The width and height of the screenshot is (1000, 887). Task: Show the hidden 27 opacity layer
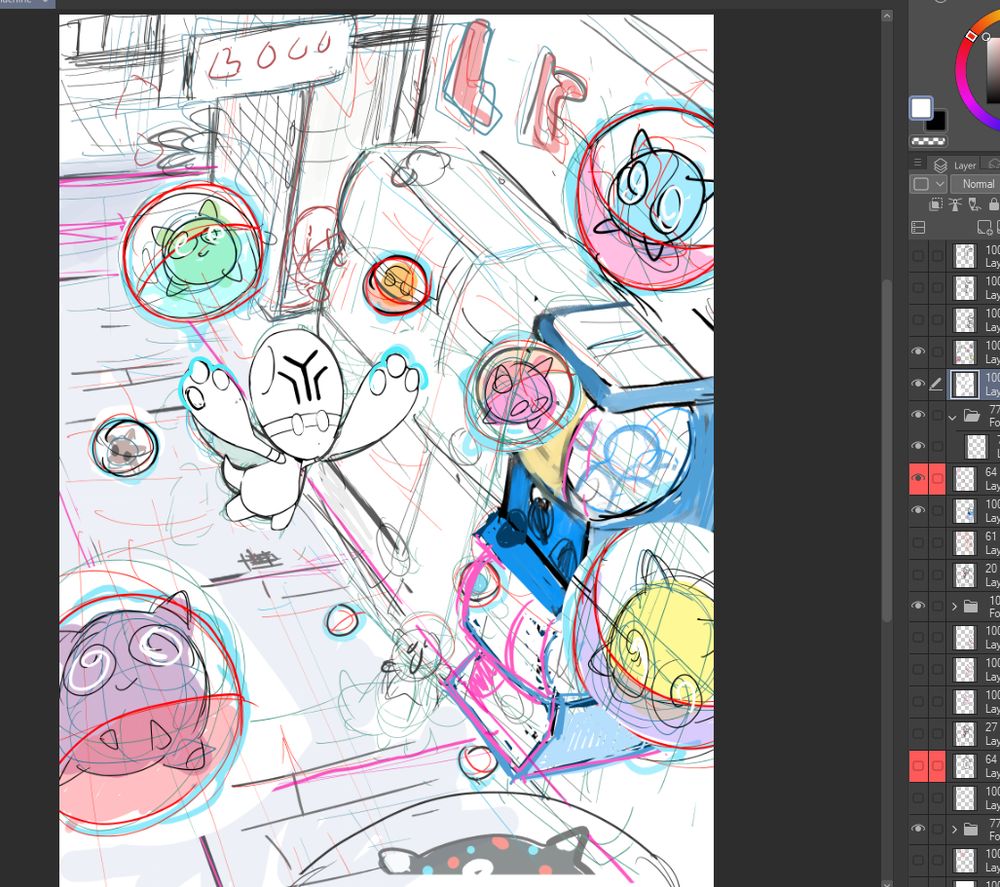918,733
